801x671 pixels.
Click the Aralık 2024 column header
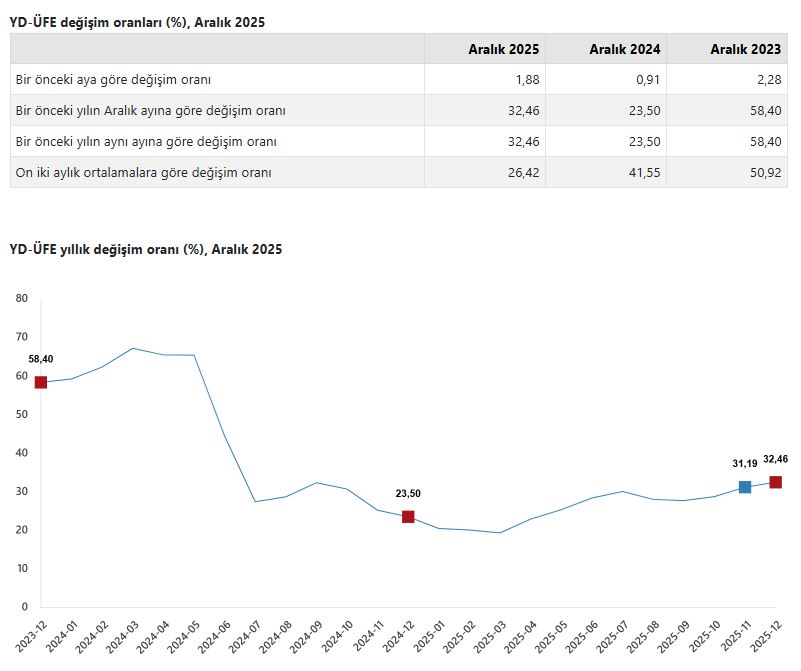[x=624, y=49]
